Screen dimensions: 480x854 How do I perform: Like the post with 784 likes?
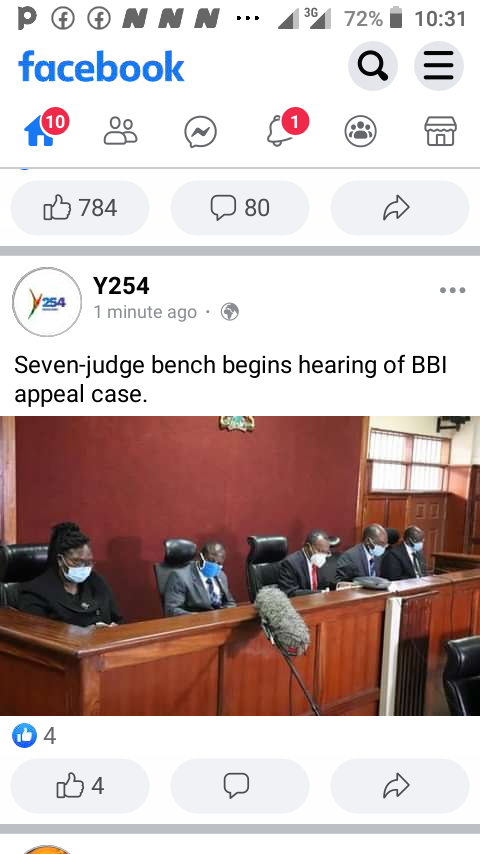[80, 208]
